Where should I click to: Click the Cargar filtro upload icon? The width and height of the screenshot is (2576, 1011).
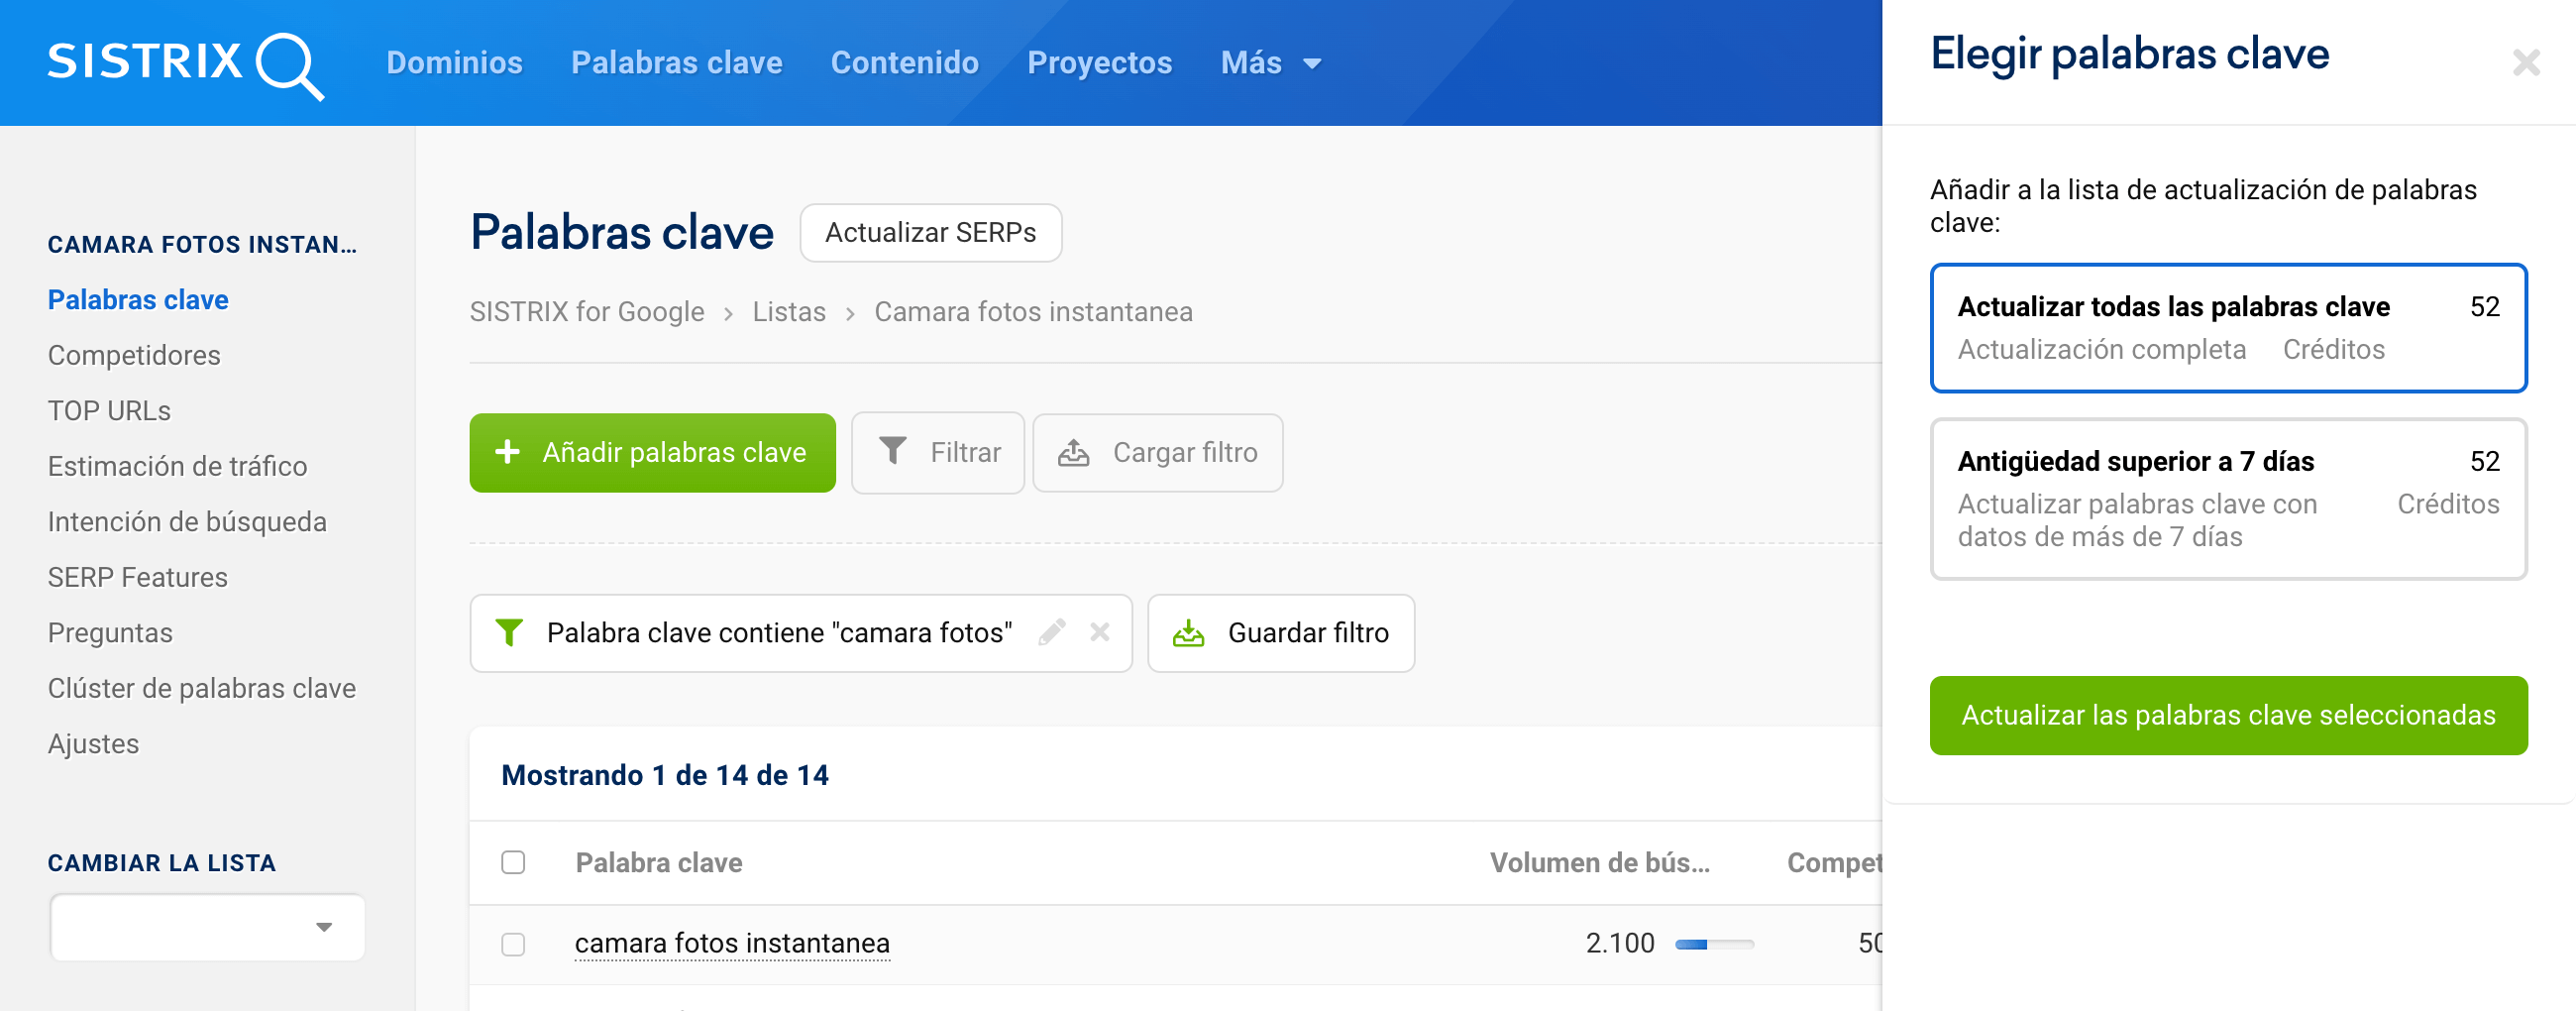[x=1073, y=453]
